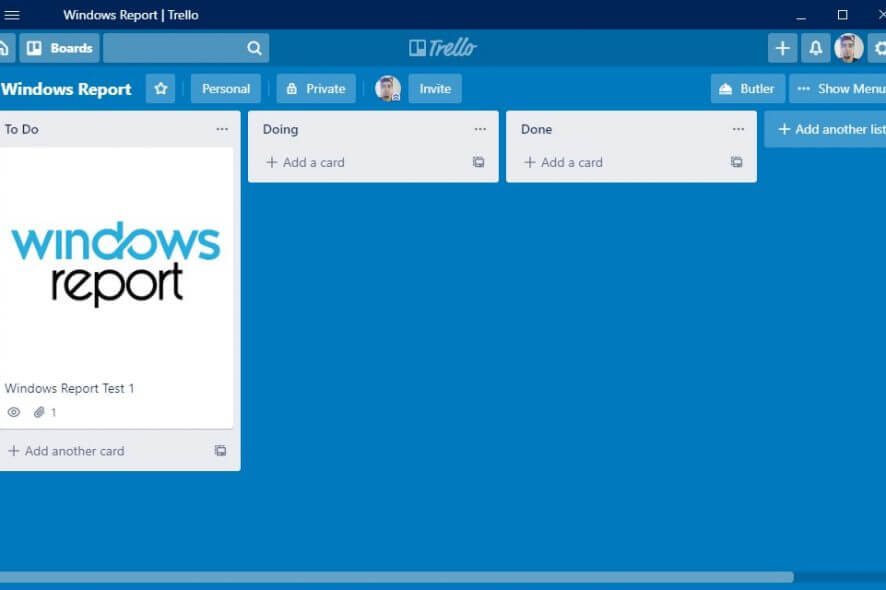Click Show Menu
The width and height of the screenshot is (886, 590).
click(838, 89)
